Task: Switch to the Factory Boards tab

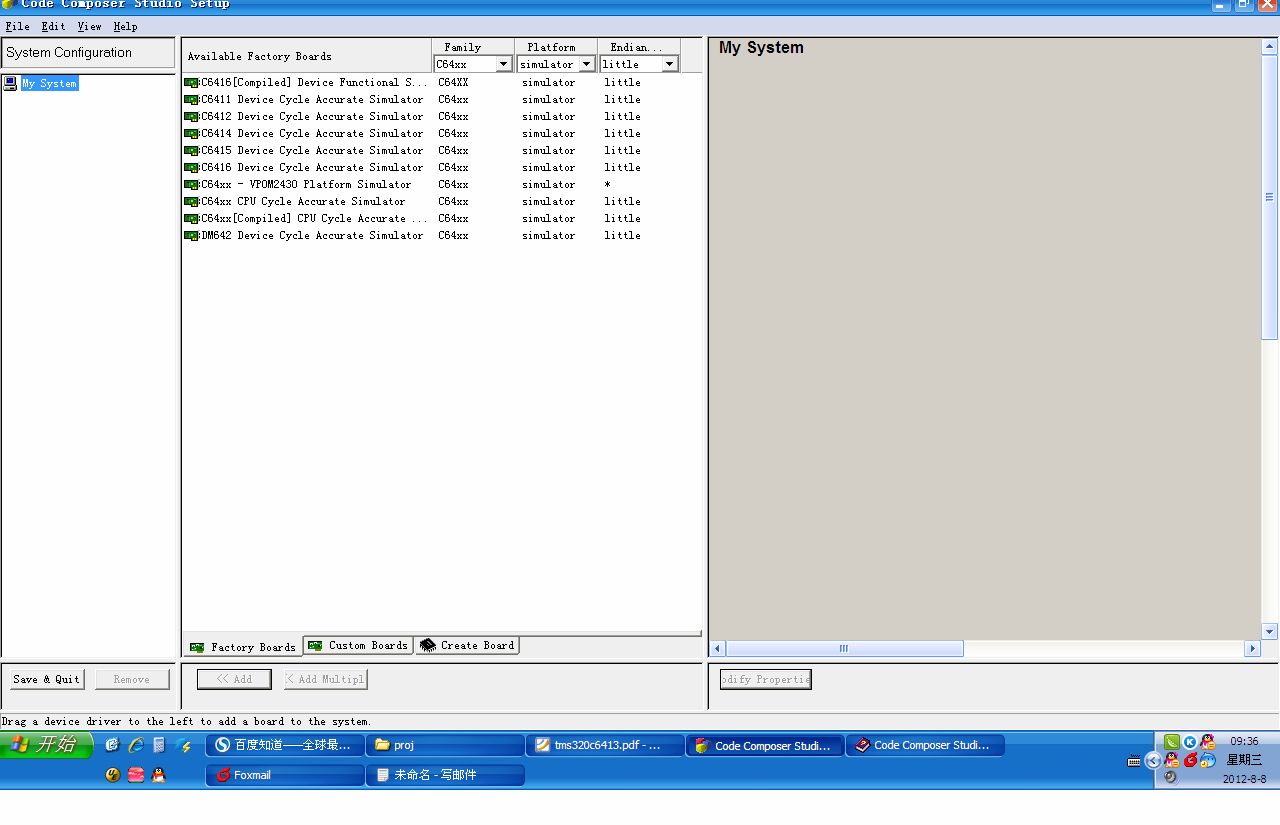Action: (x=243, y=647)
